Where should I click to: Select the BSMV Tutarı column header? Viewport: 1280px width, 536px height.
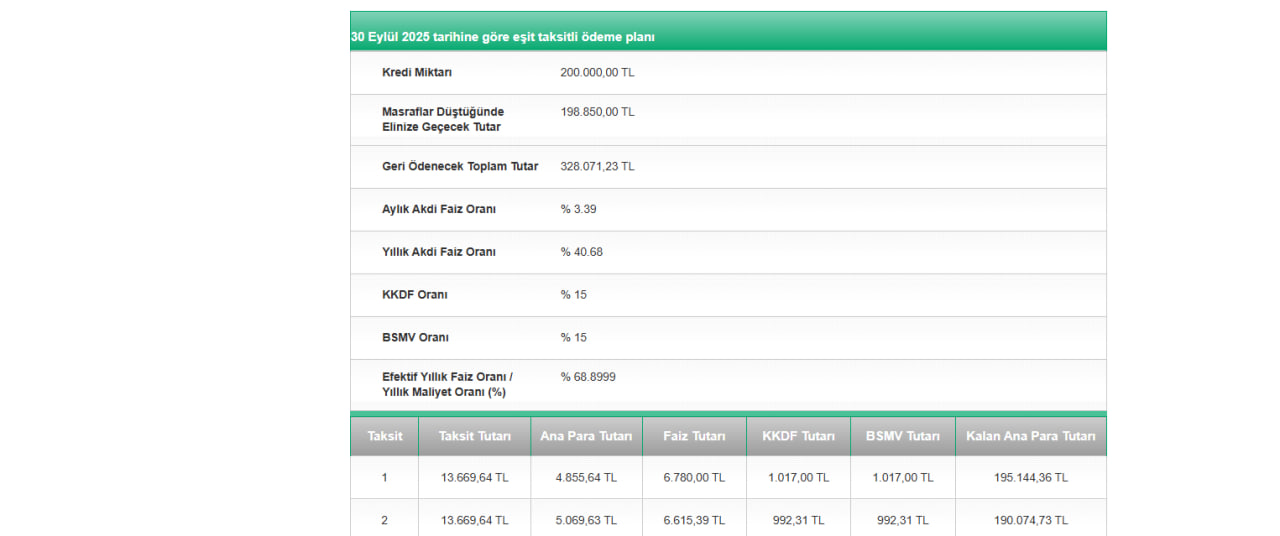[902, 436]
